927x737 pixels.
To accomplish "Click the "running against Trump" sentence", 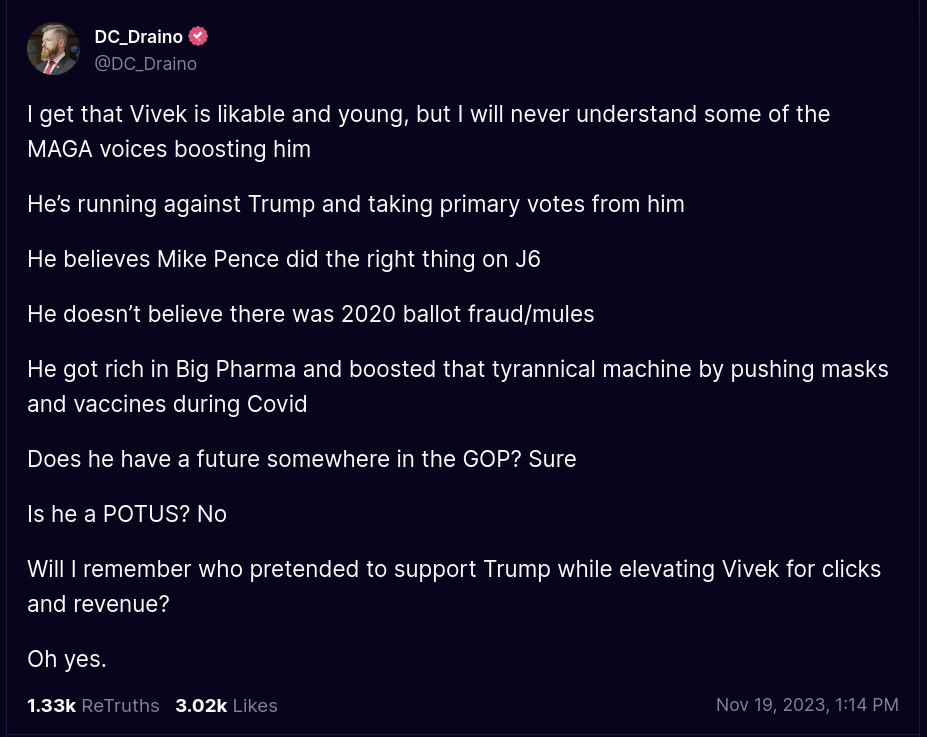I will pos(355,204).
